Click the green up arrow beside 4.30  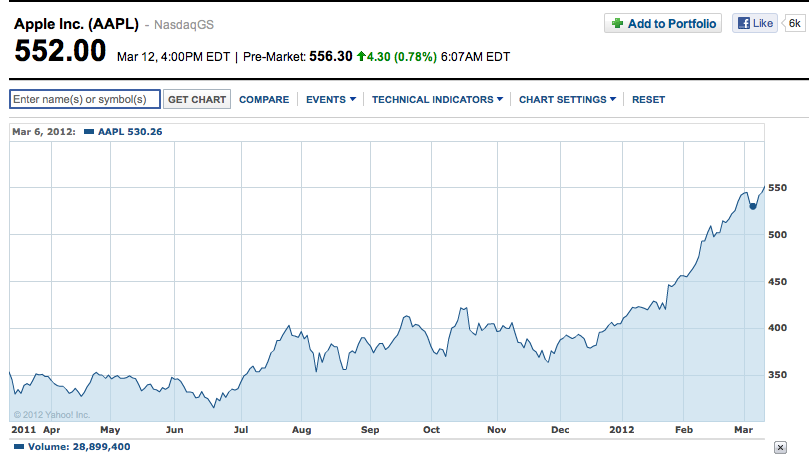pyautogui.click(x=361, y=56)
